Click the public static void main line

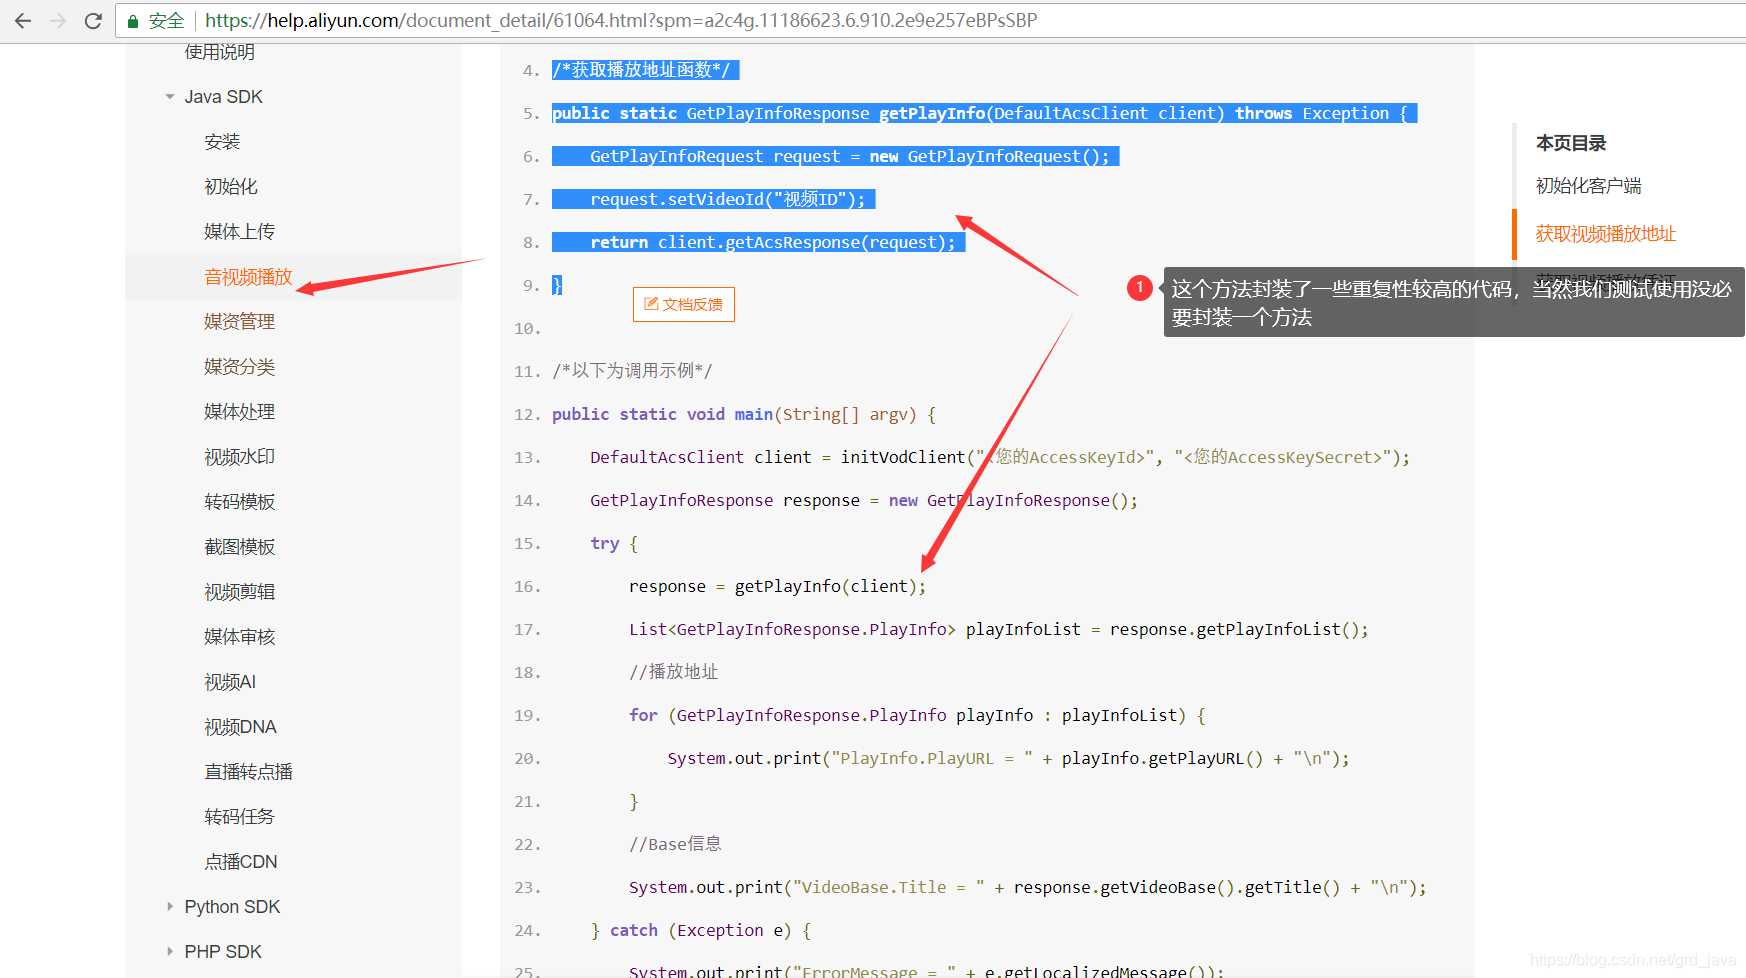click(x=744, y=414)
